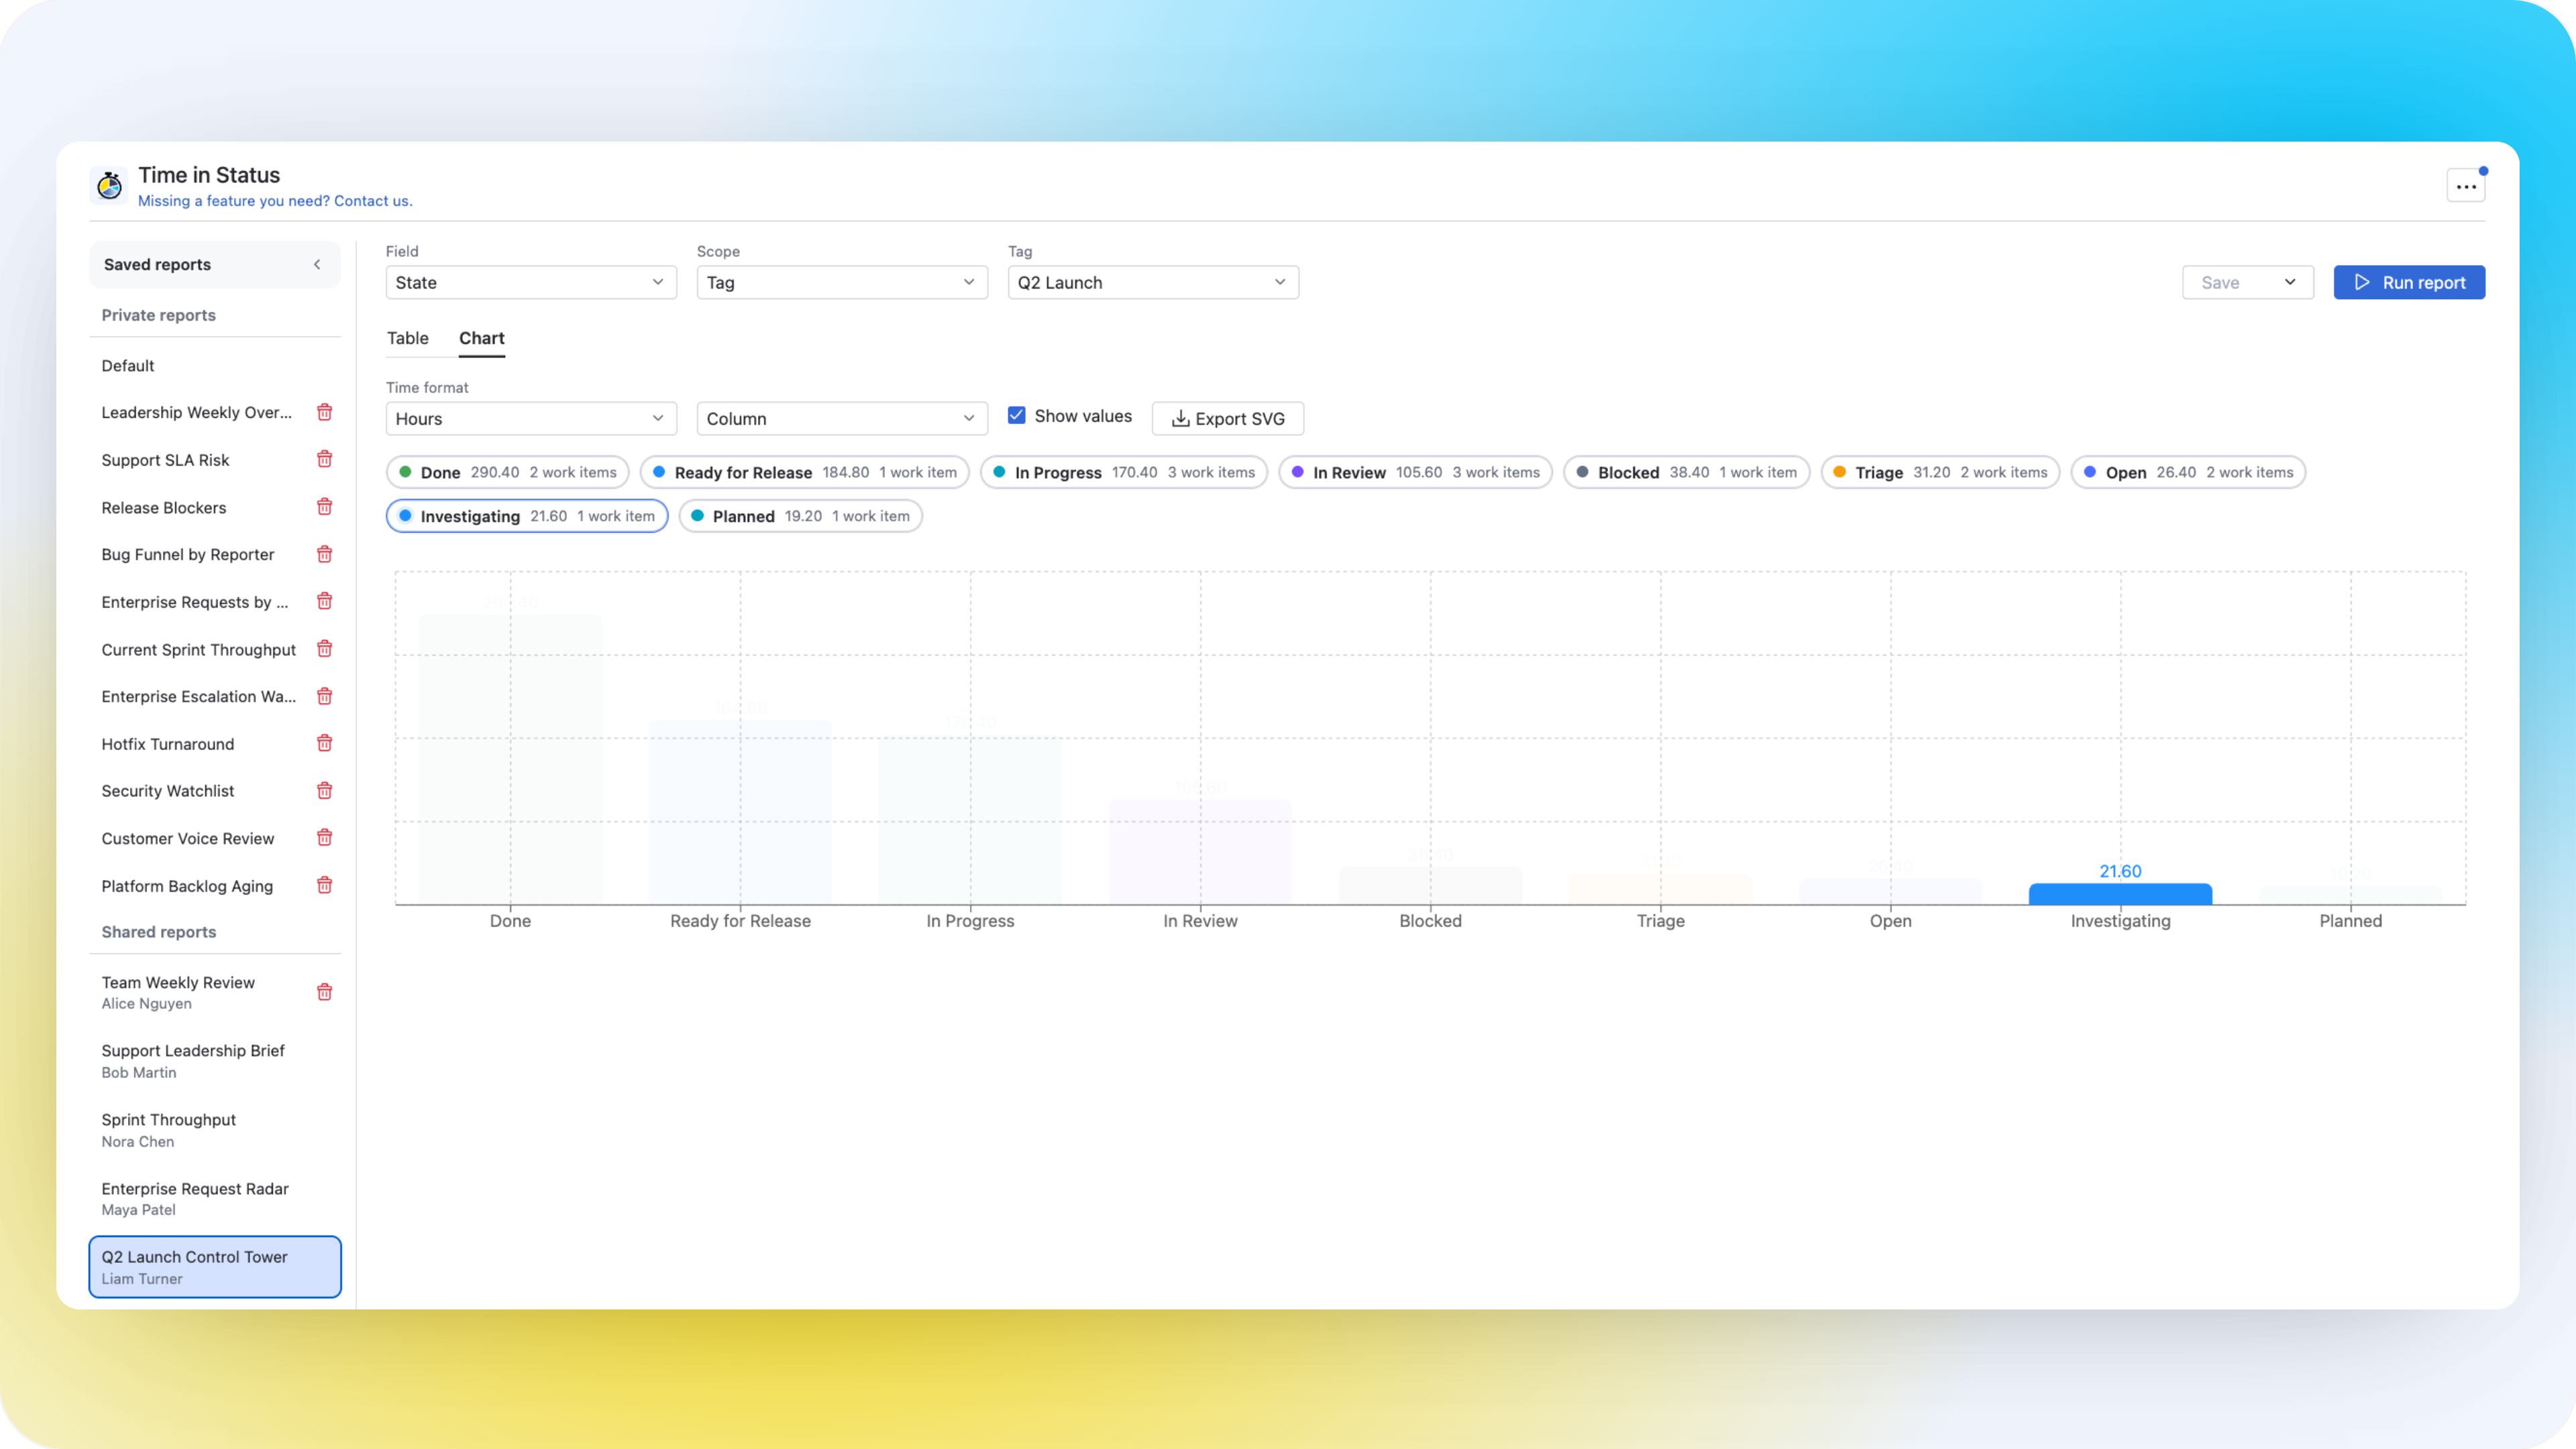Toggle off the Investigating legend pill

pyautogui.click(x=527, y=516)
